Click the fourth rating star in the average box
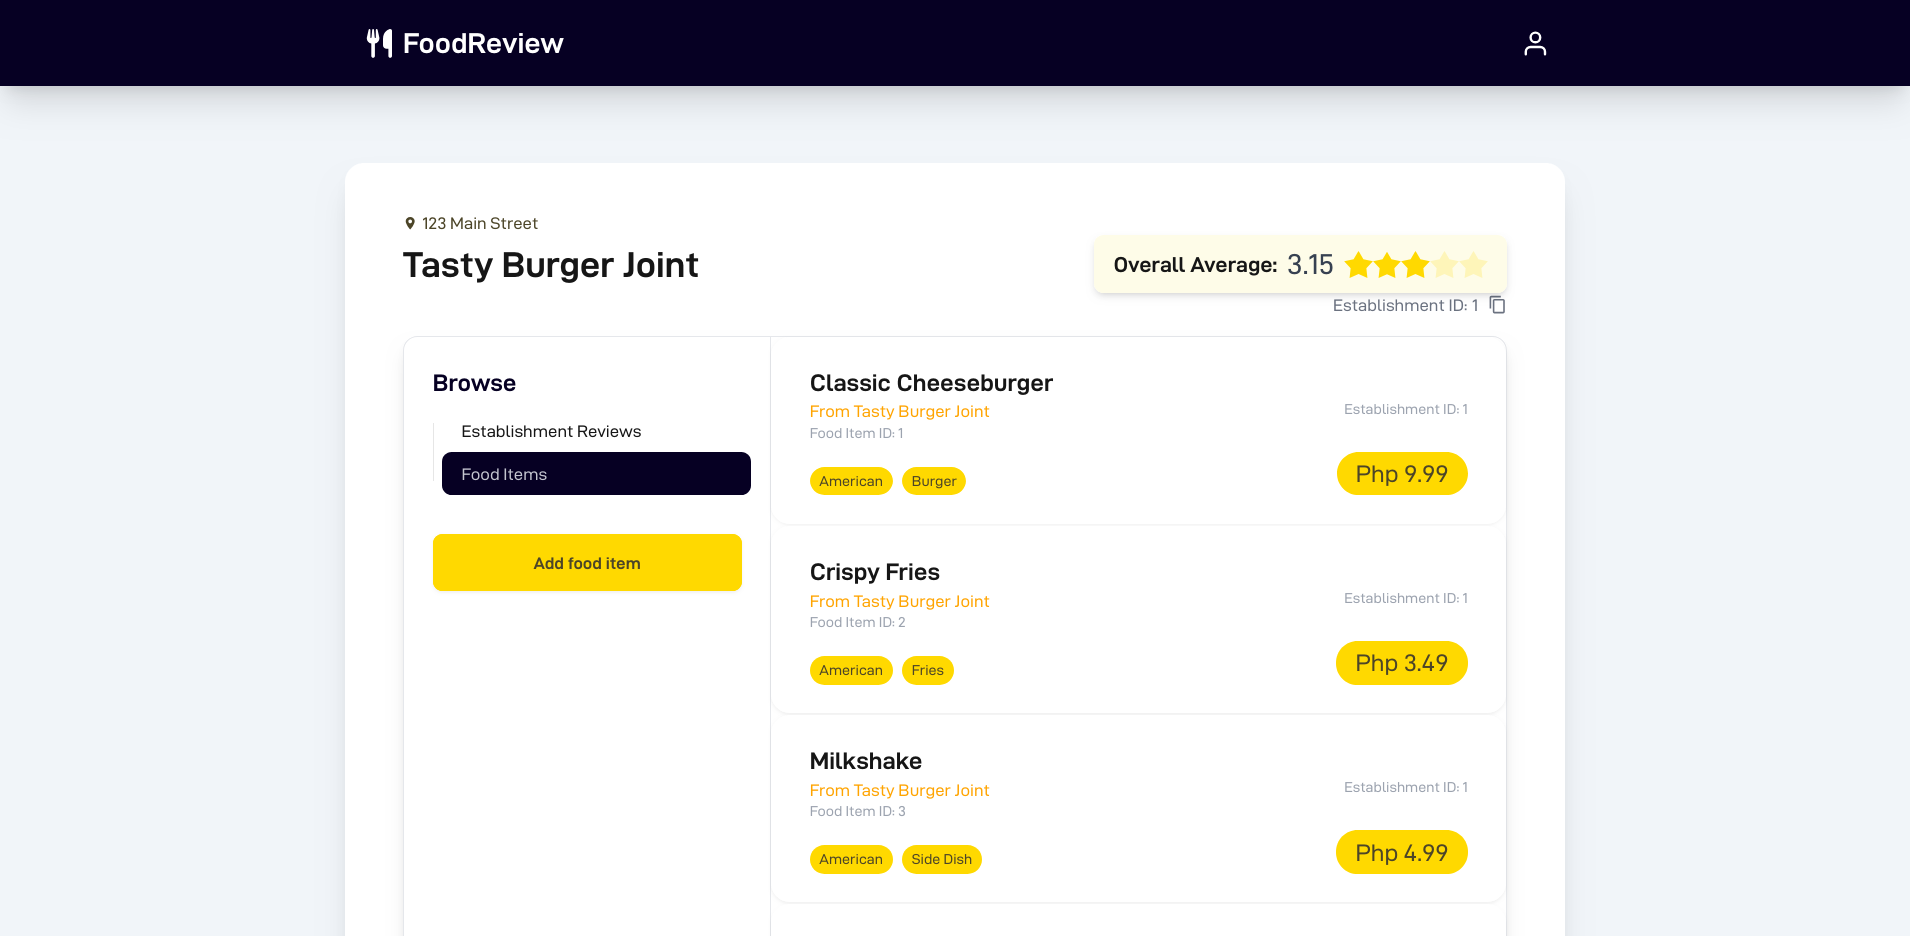 tap(1444, 264)
